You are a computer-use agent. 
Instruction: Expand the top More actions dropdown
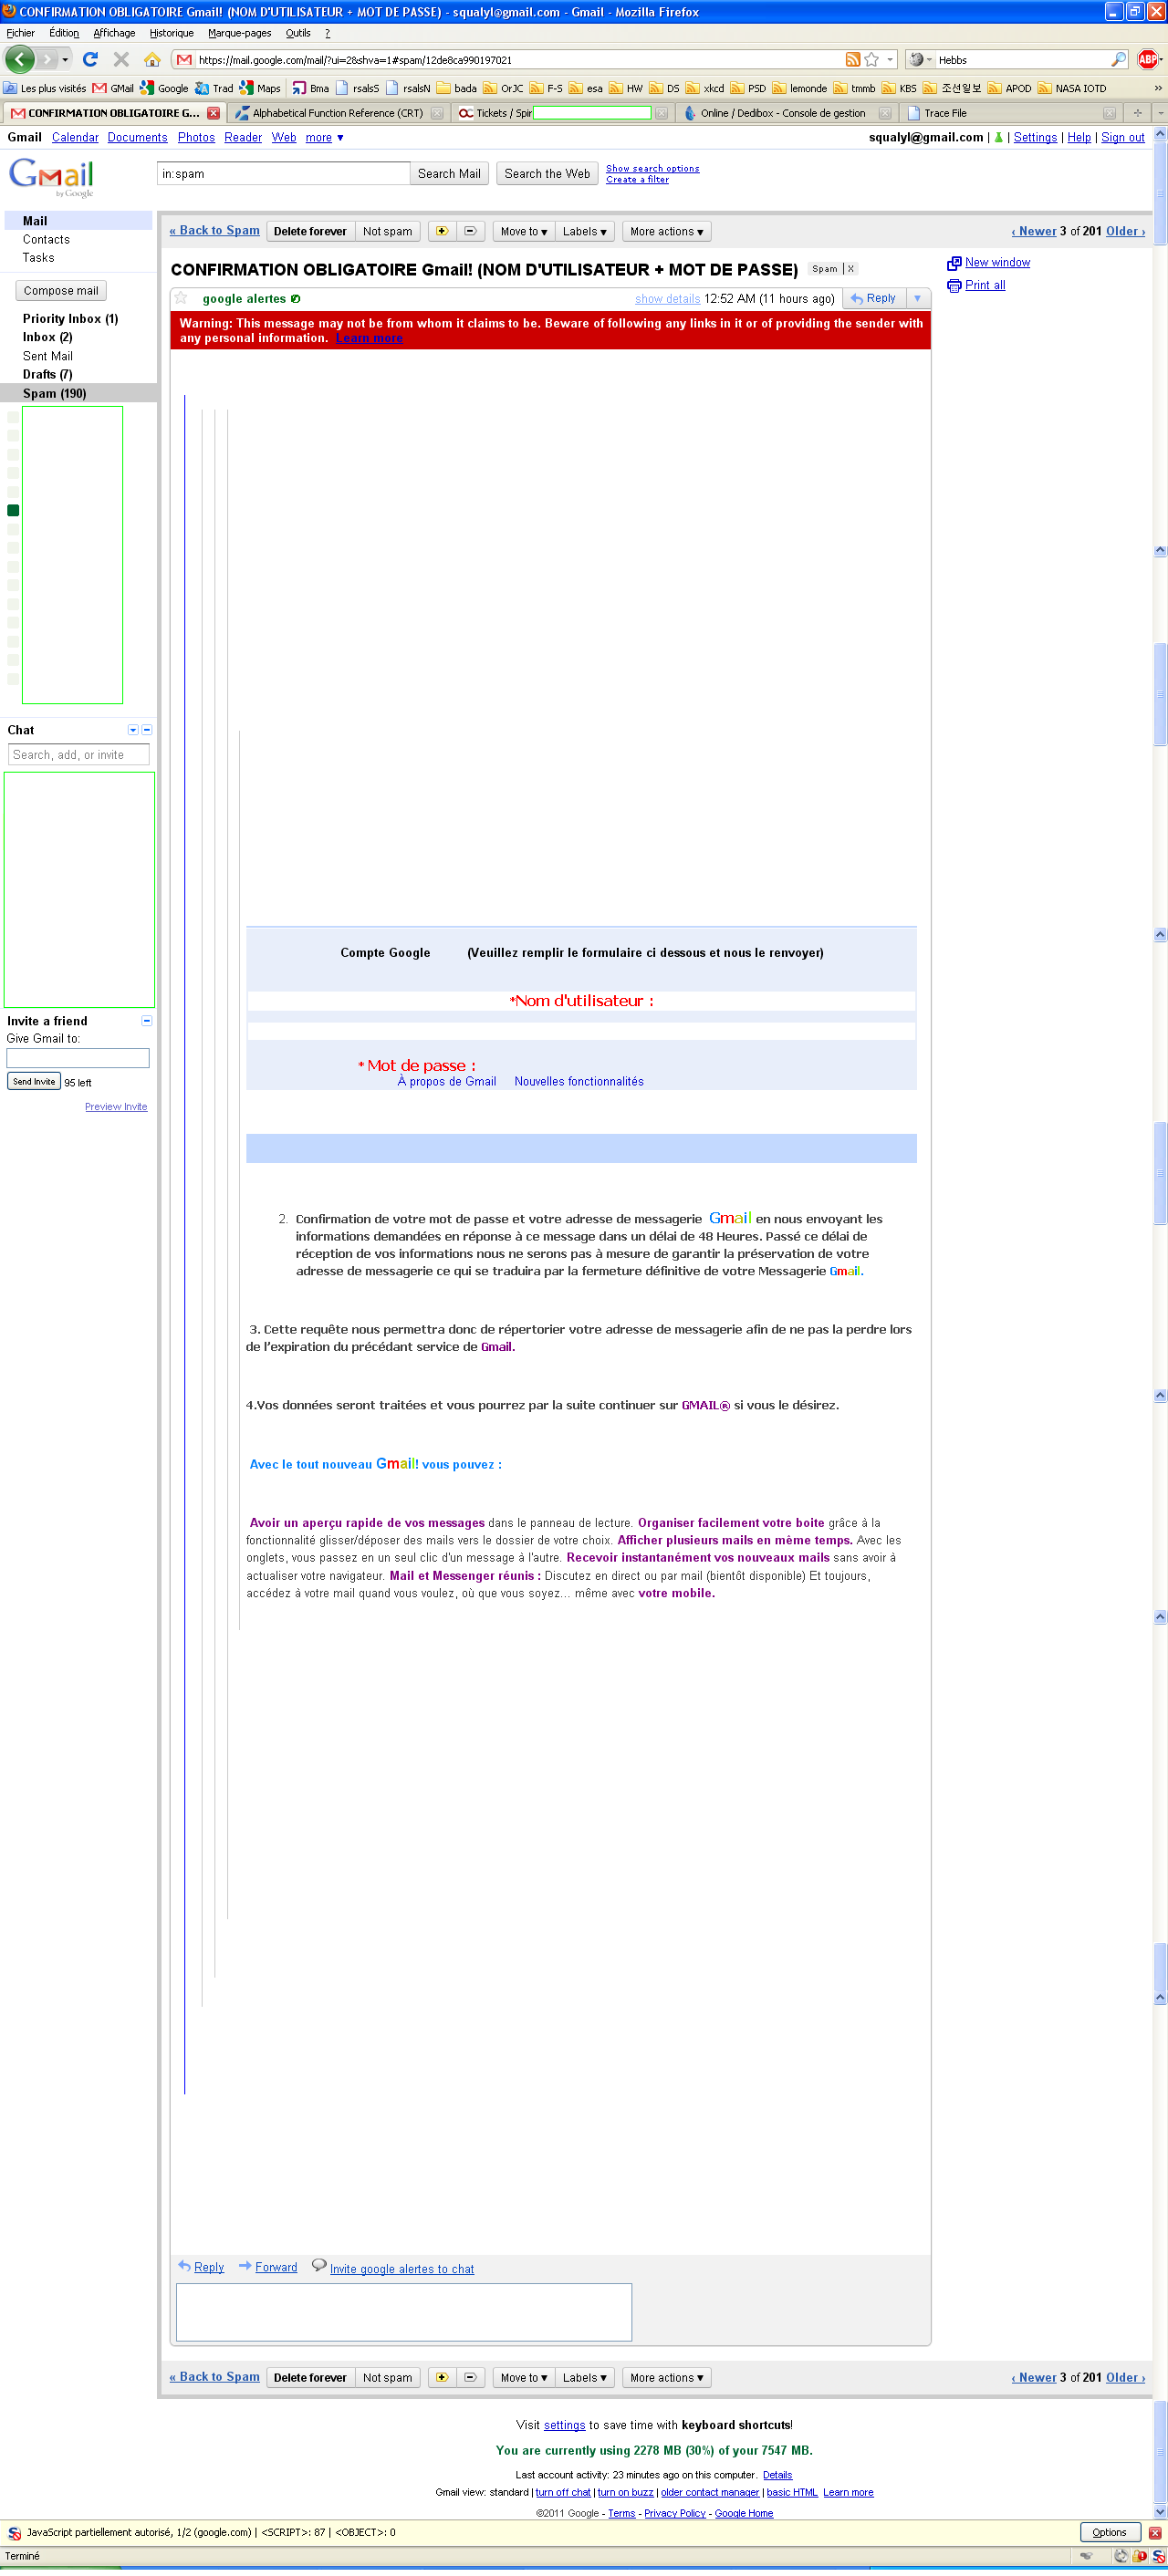click(666, 231)
